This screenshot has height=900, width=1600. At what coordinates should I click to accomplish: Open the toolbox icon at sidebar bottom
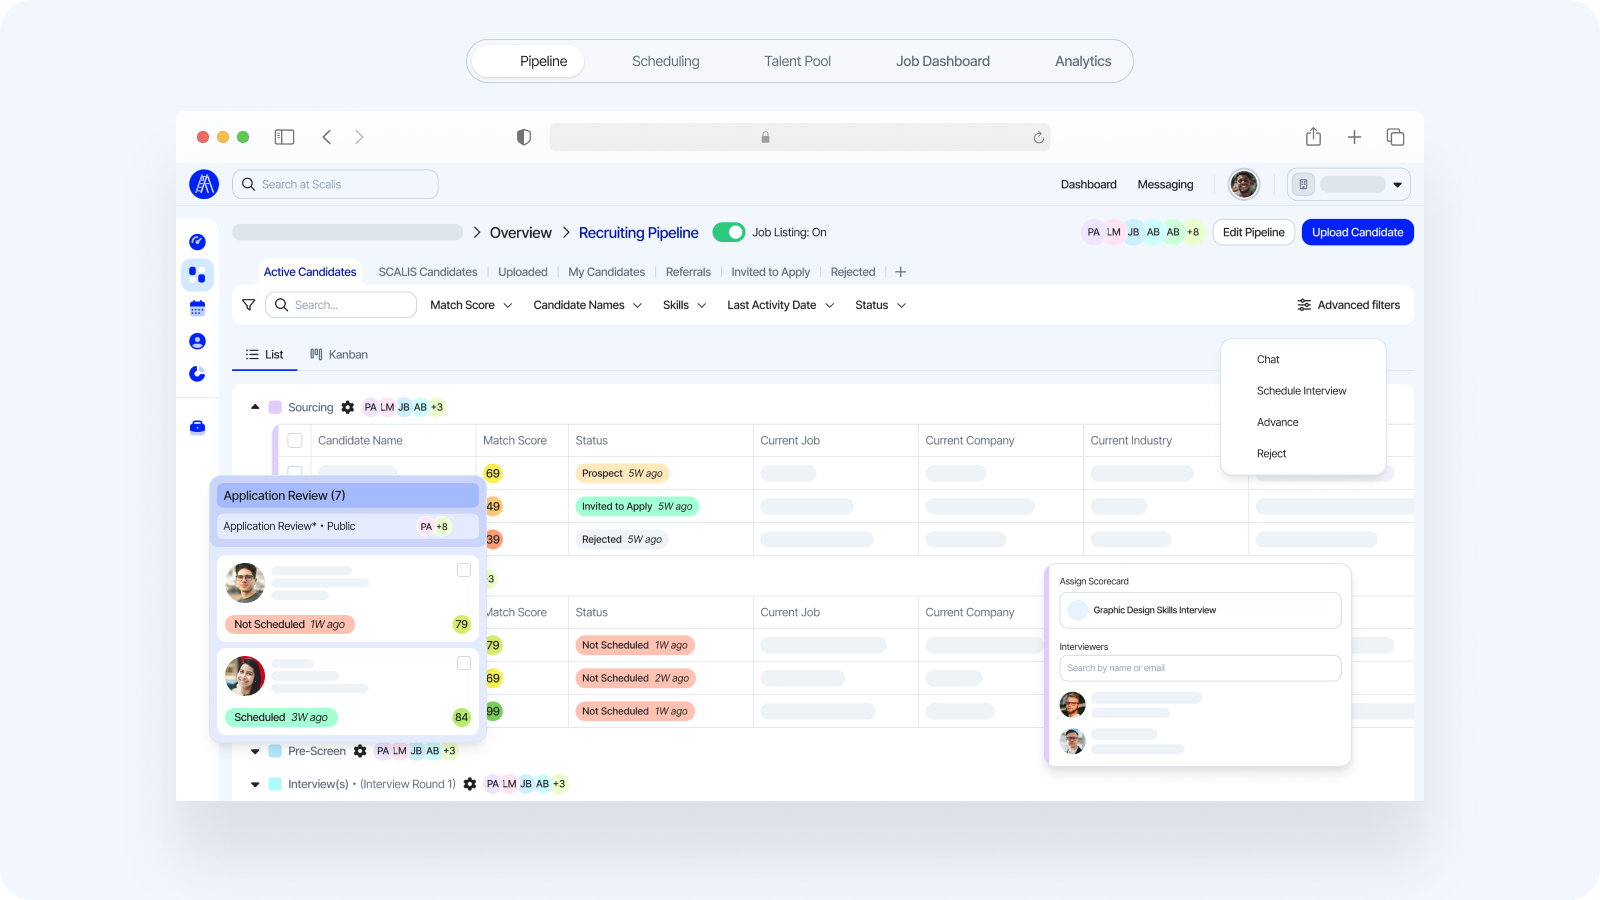coord(197,427)
